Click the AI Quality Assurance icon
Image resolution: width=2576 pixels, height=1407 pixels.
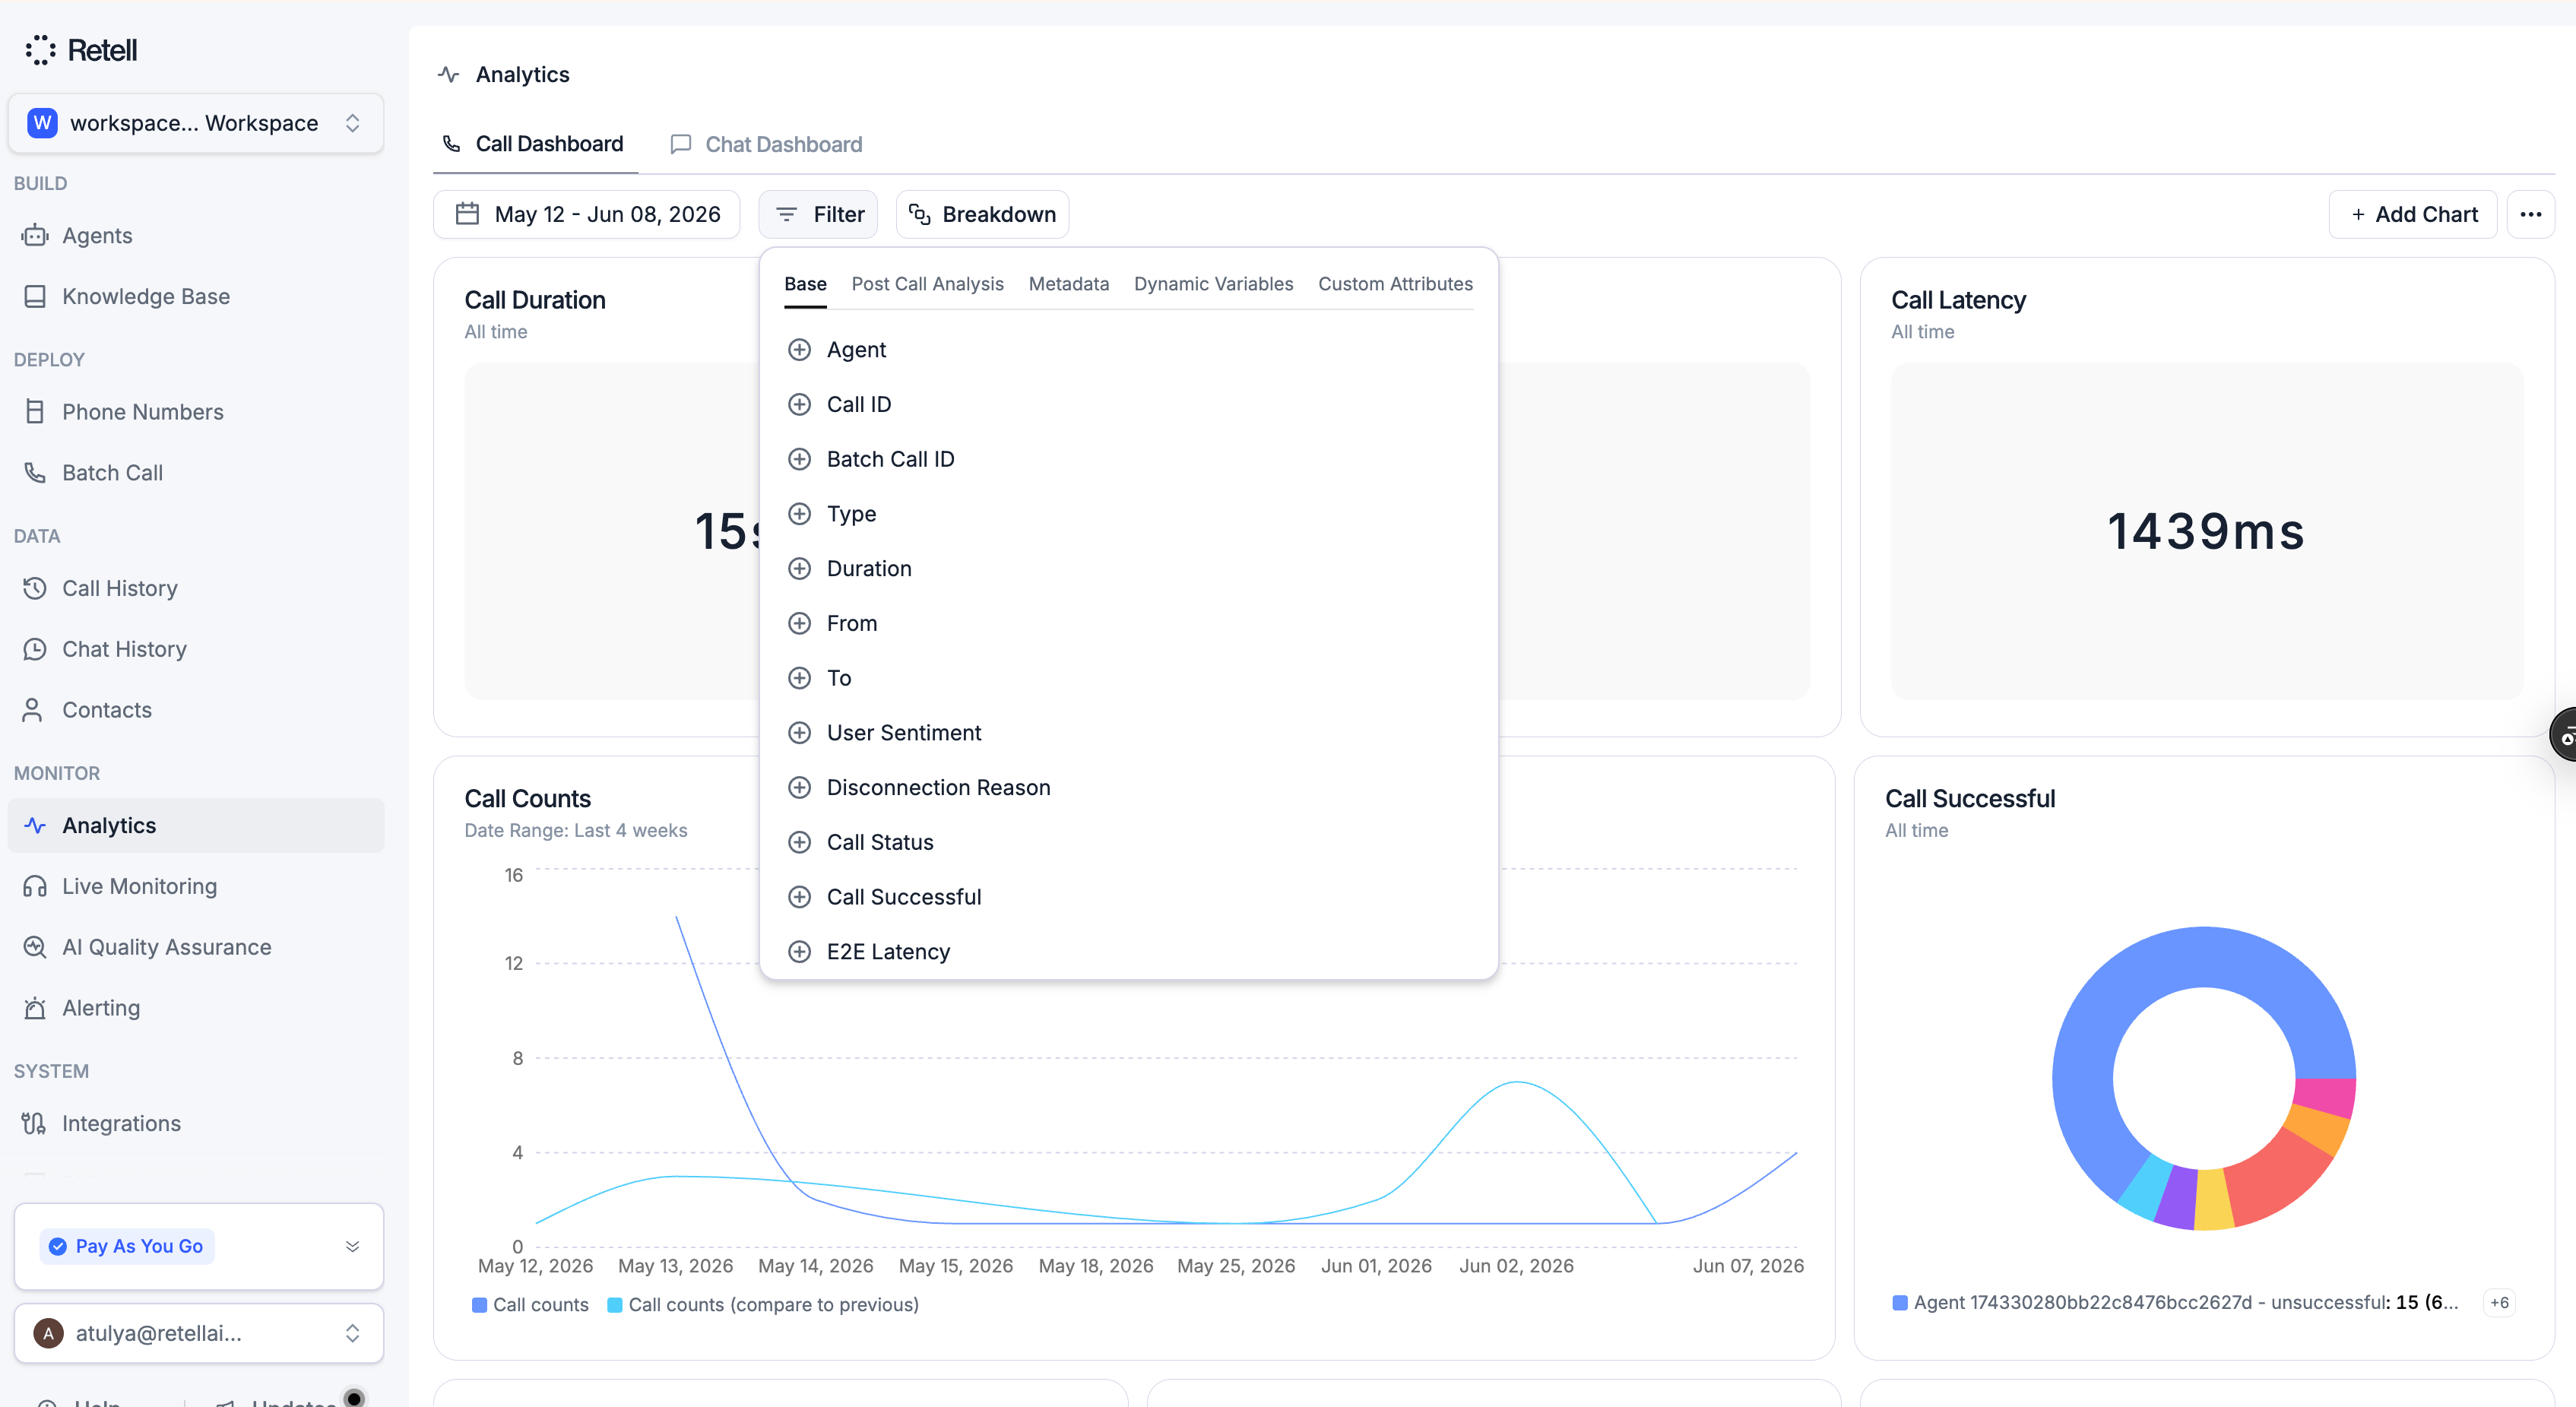click(x=35, y=947)
